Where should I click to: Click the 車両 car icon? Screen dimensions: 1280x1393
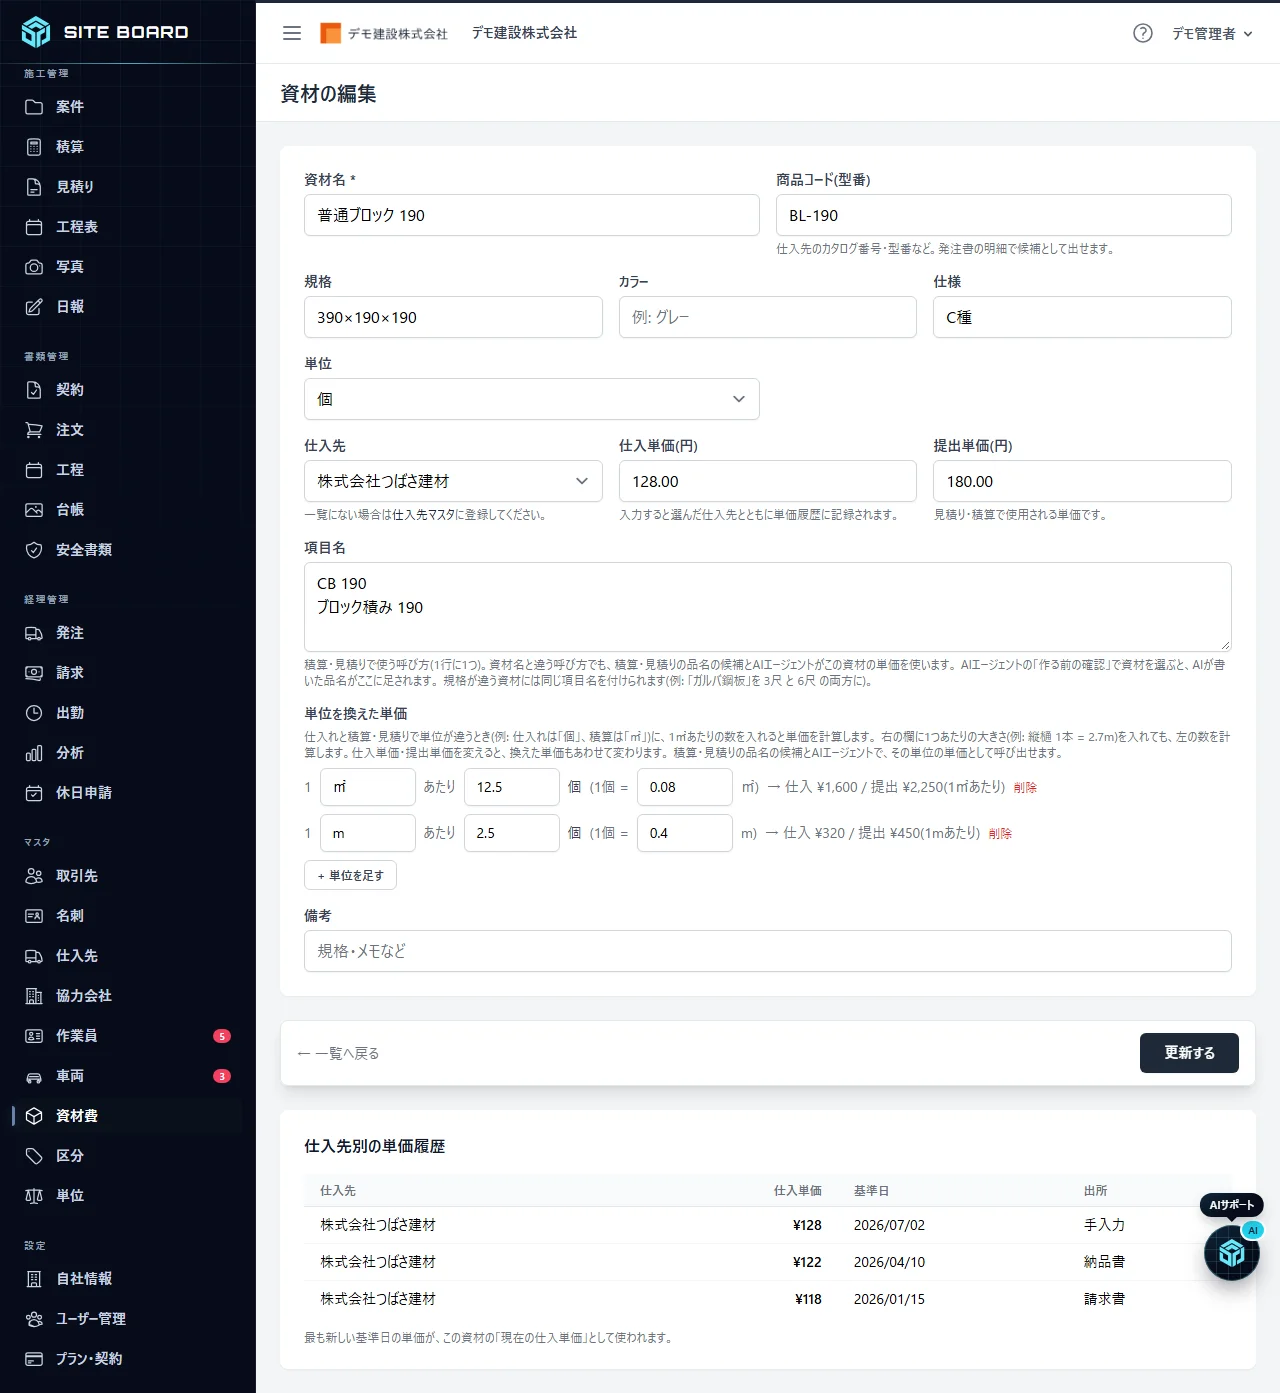pos(34,1076)
